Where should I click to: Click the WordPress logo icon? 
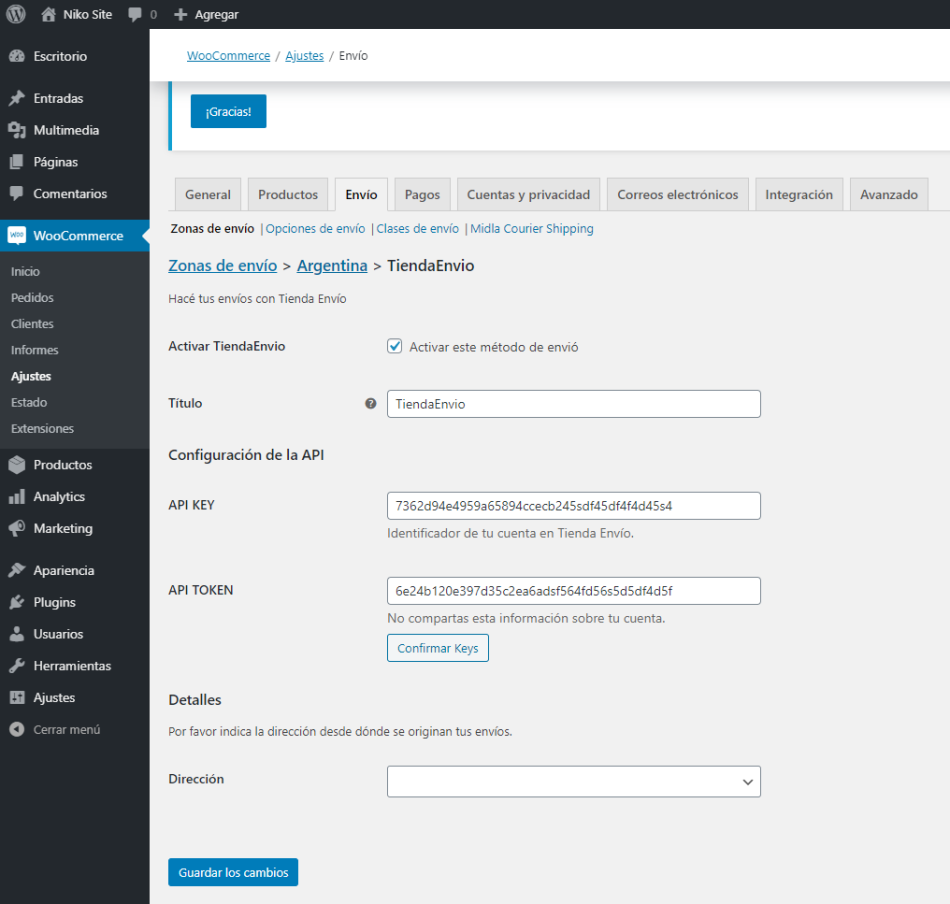[16, 14]
